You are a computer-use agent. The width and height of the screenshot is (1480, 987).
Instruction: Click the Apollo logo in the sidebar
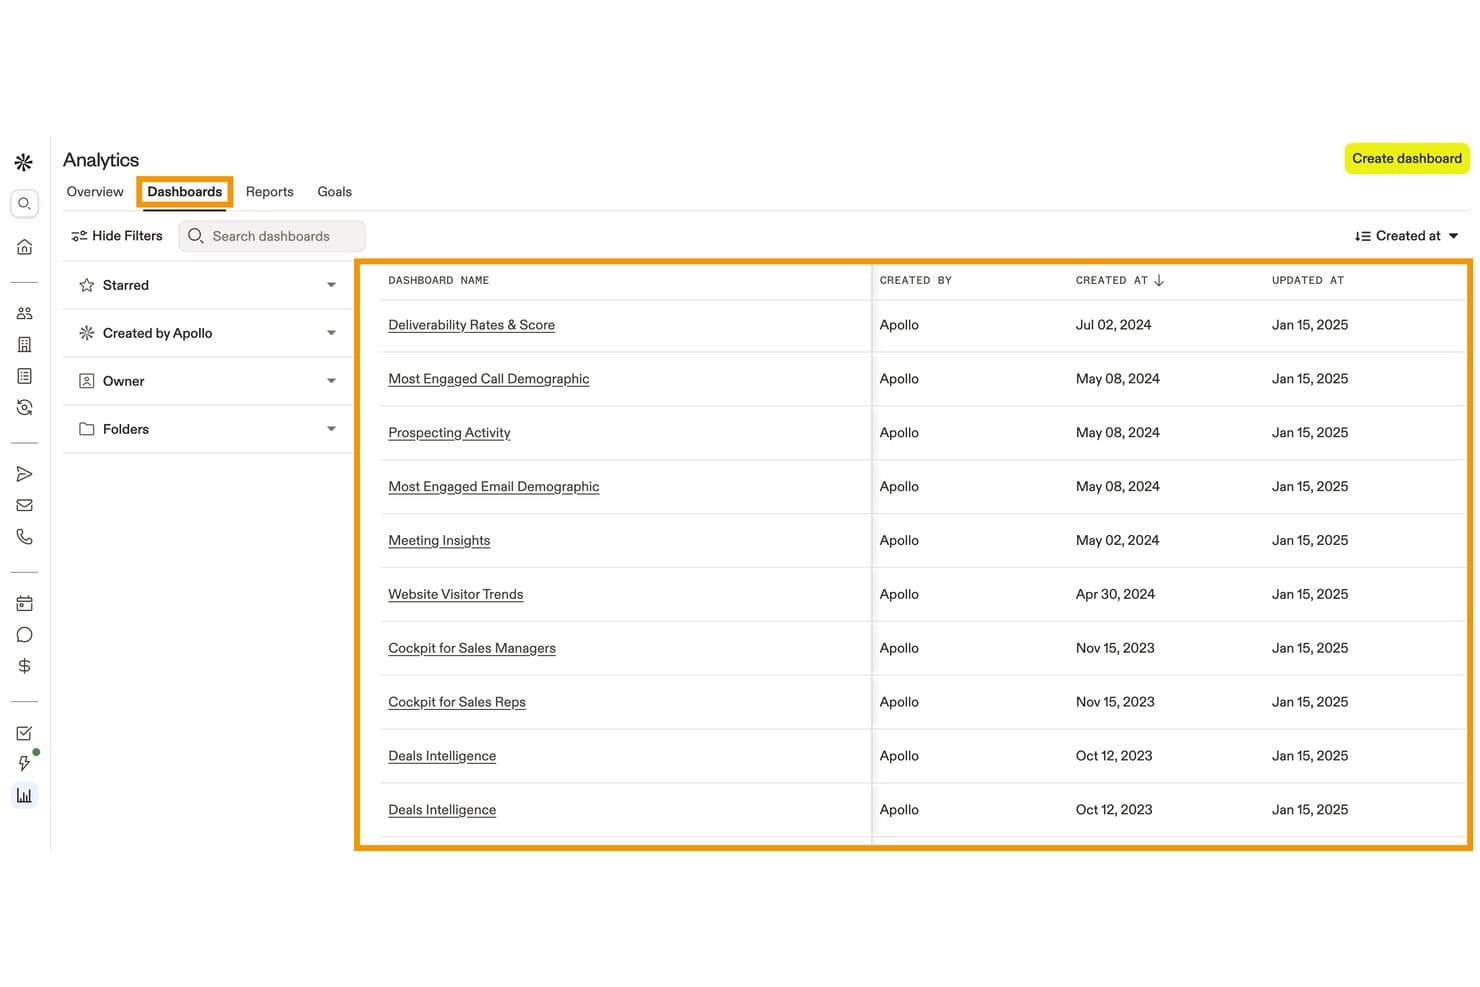(x=24, y=162)
